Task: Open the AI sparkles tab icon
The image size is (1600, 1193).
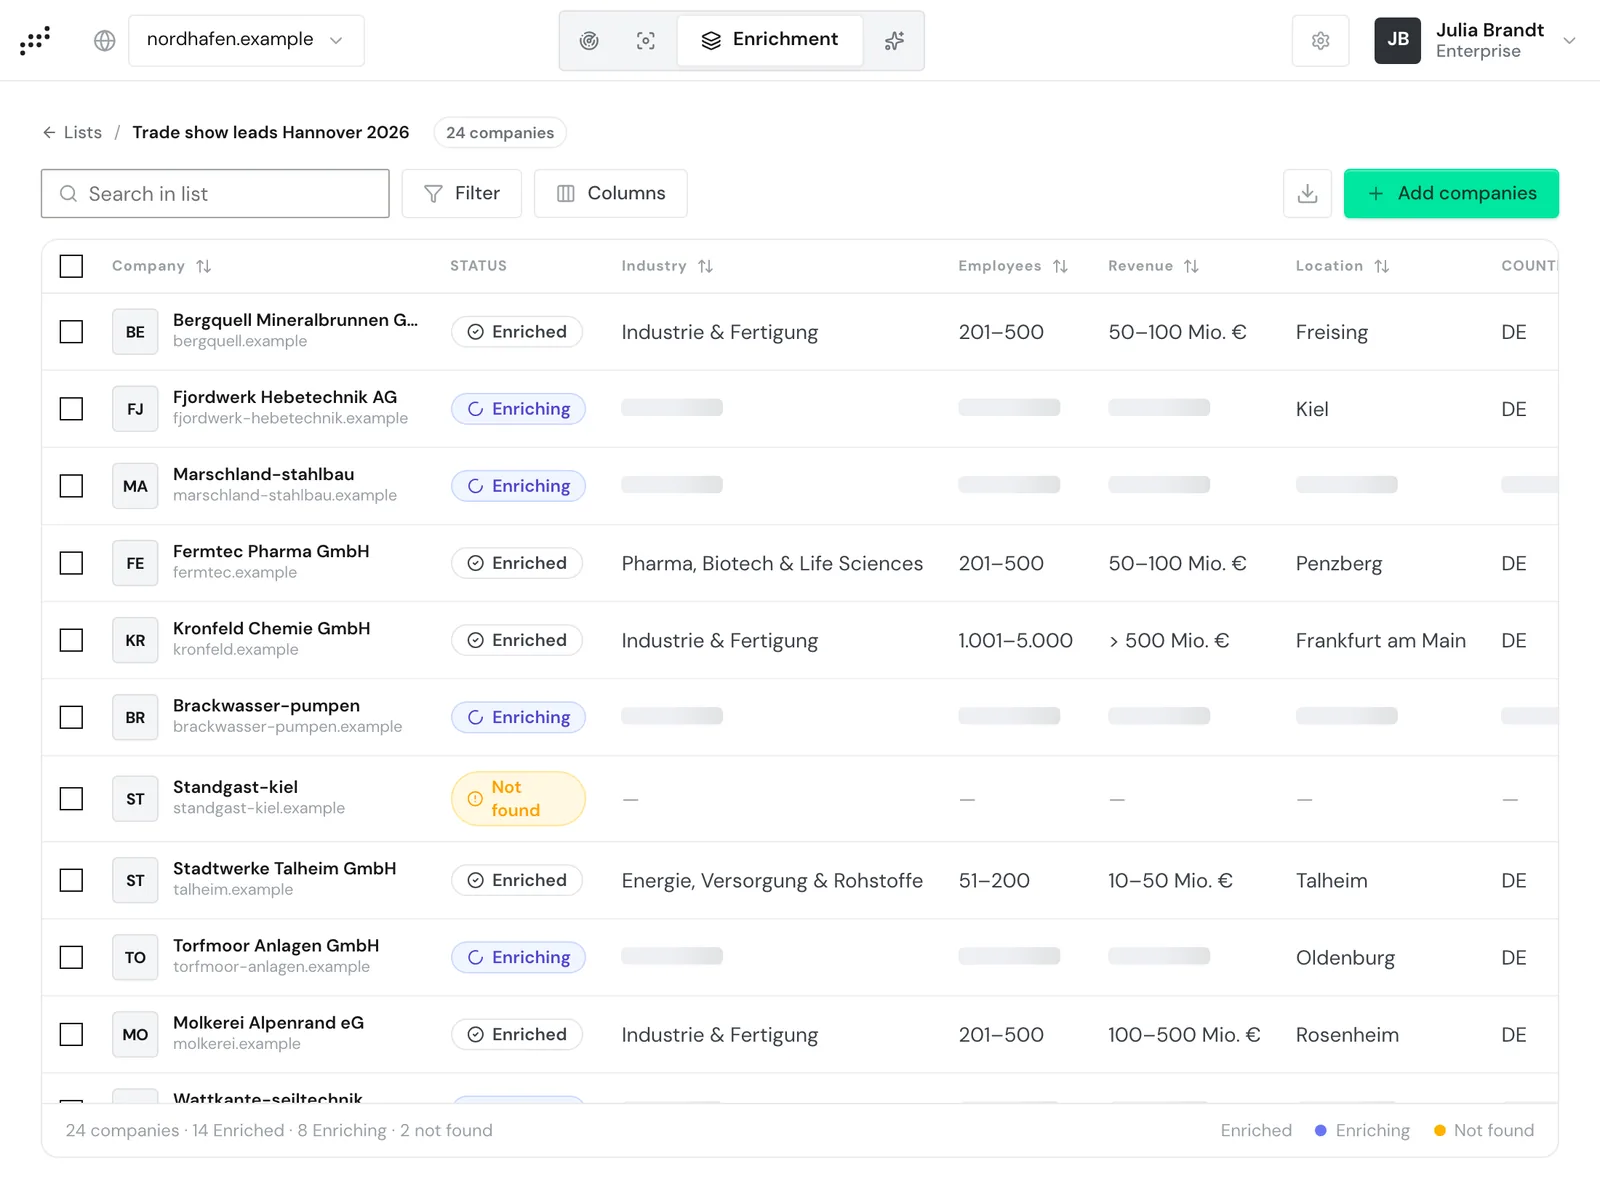Action: pyautogui.click(x=894, y=40)
